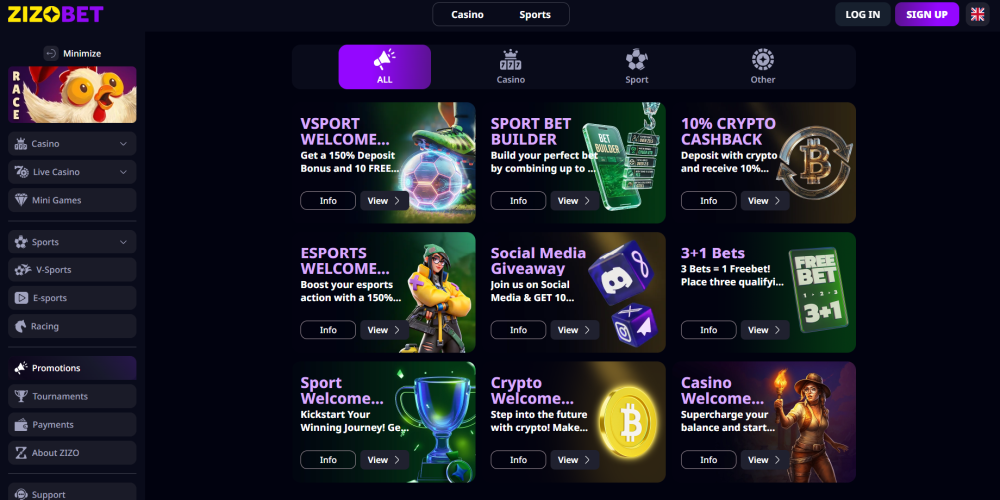Screen dimensions: 1000x500
Task: Go to About ZIZO page
Action: point(72,453)
